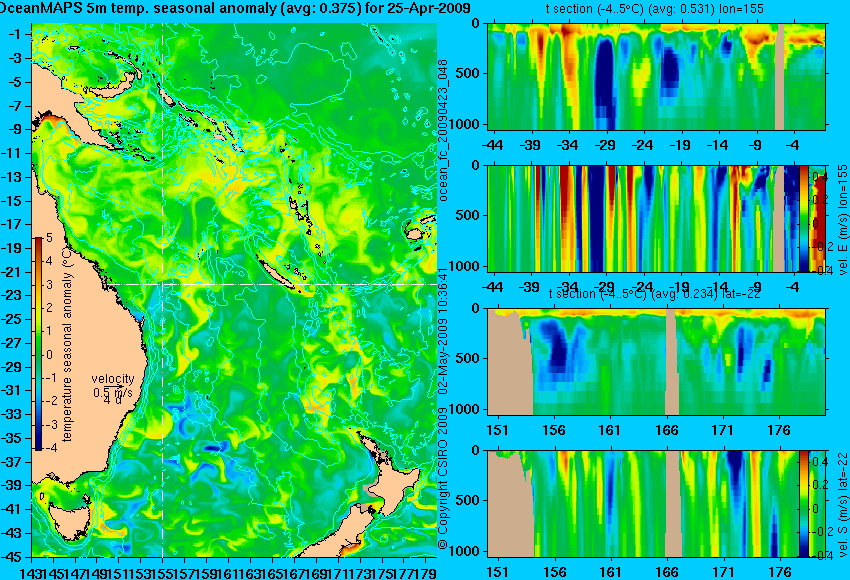850x580 pixels.
Task: Click latitude tick '-11' on main map axis
Action: point(11,153)
